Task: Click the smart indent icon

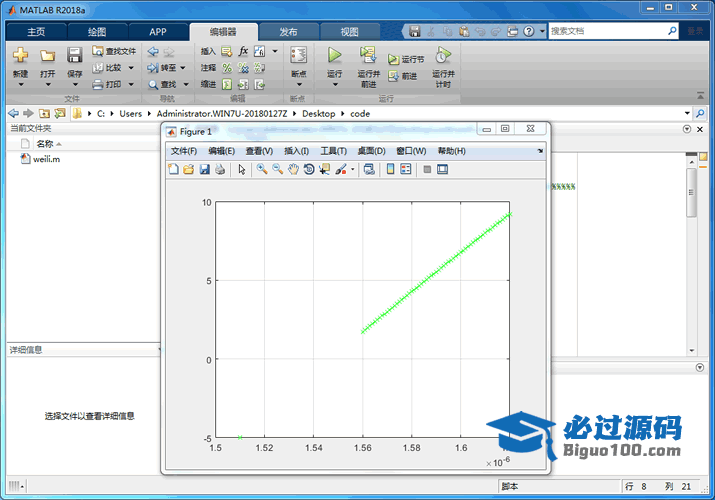Action: point(227,84)
